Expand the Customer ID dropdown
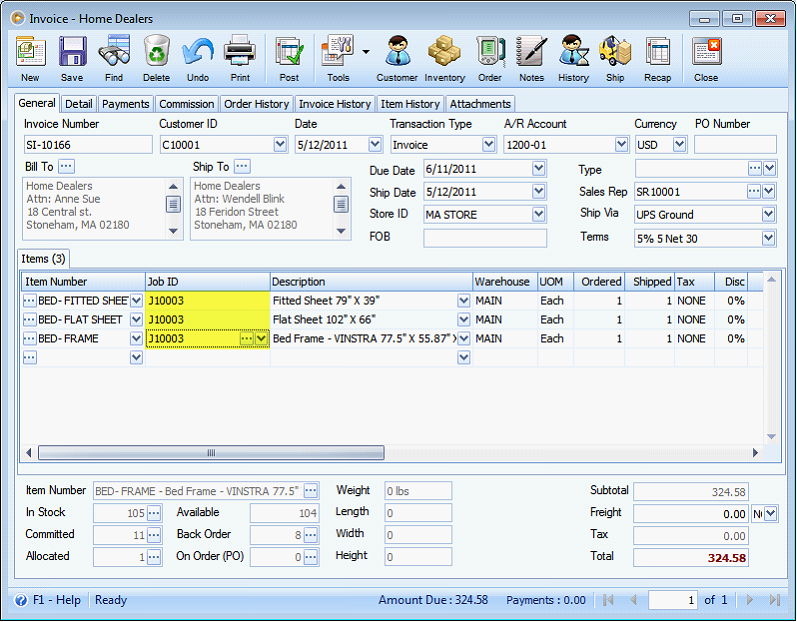This screenshot has width=797, height=622. tap(280, 144)
